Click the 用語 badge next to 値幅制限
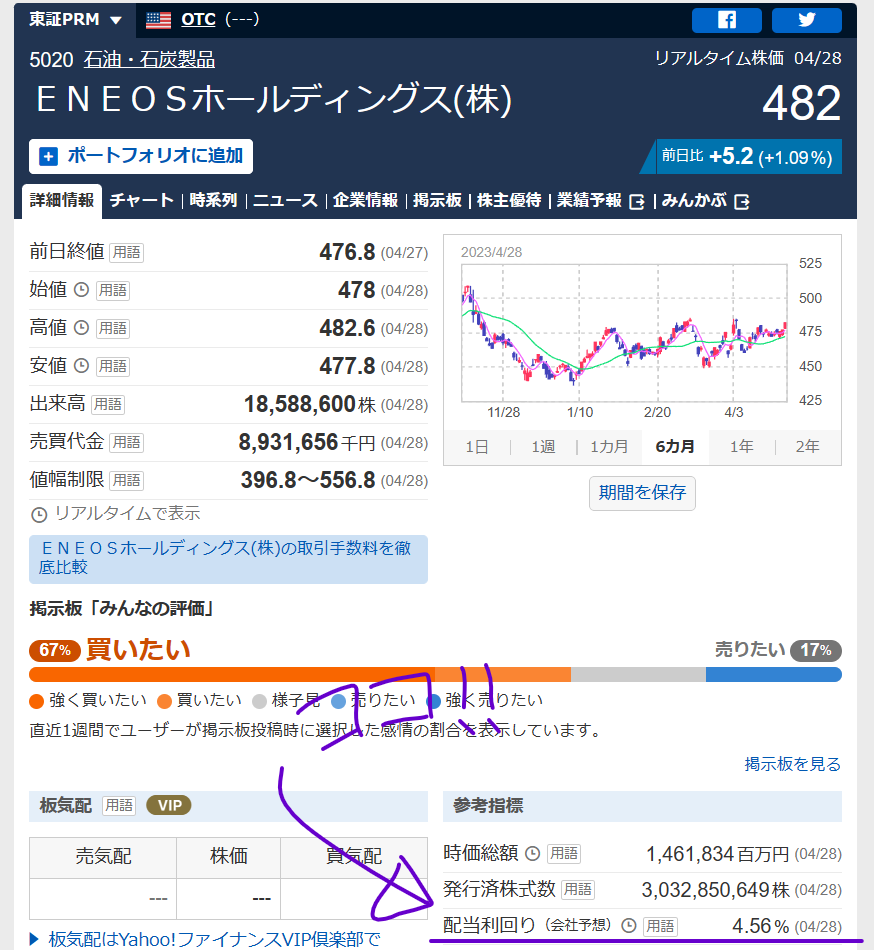This screenshot has width=874, height=950. [x=127, y=480]
